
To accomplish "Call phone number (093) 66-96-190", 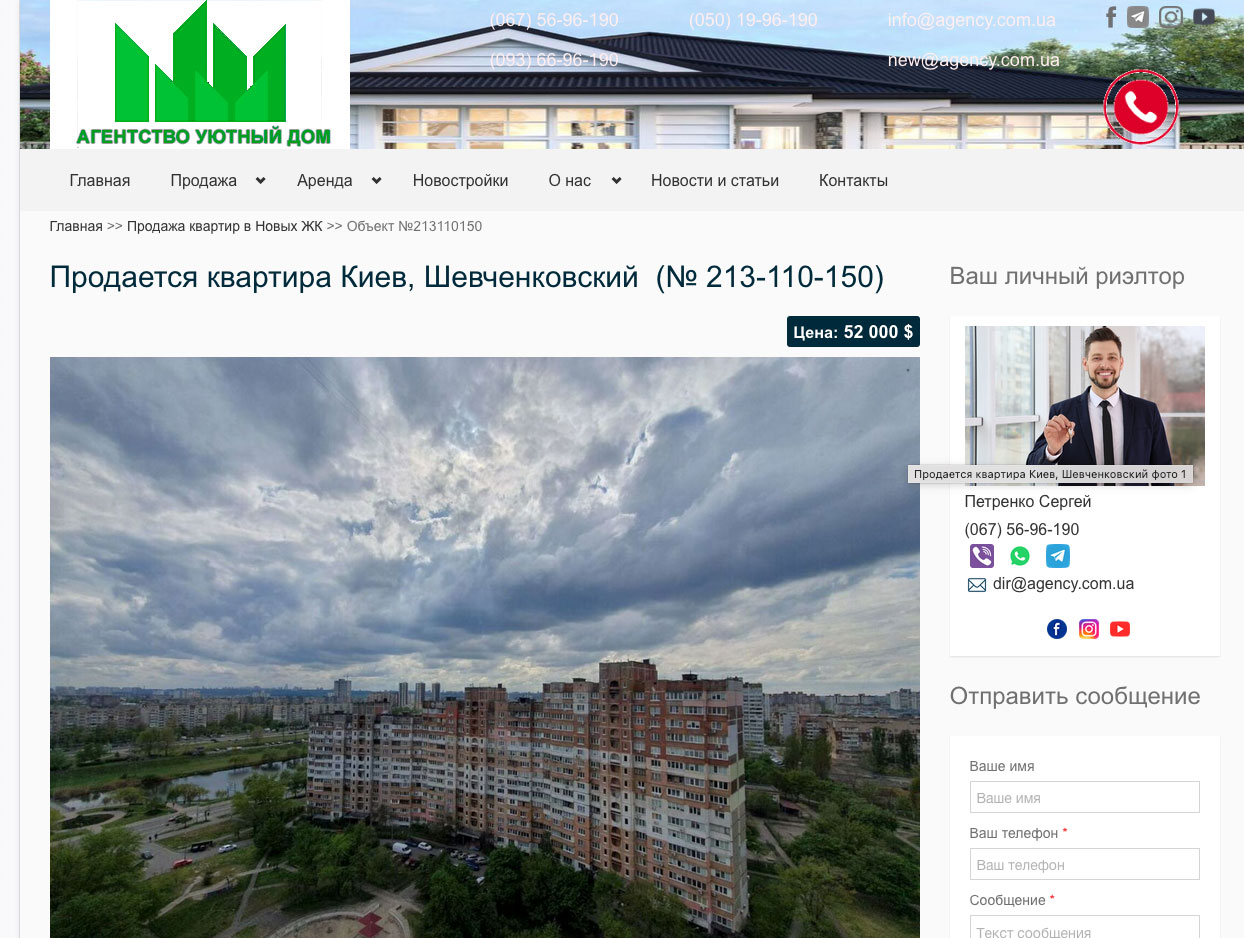I will (x=554, y=60).
